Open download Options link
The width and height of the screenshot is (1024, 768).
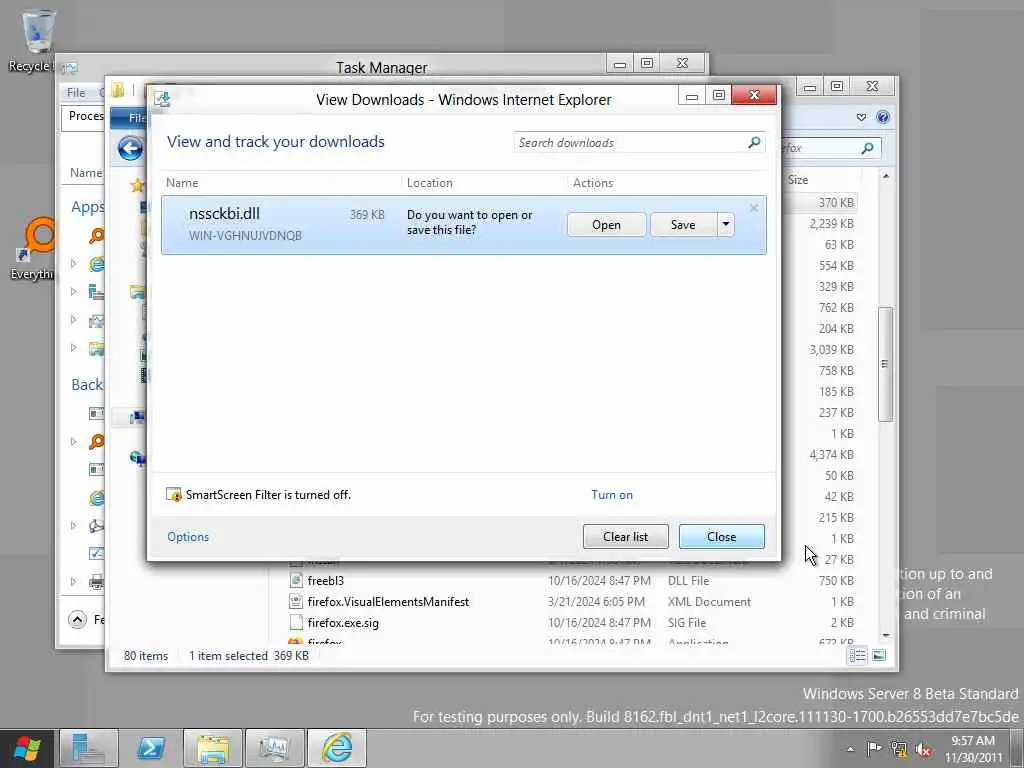pyautogui.click(x=188, y=537)
